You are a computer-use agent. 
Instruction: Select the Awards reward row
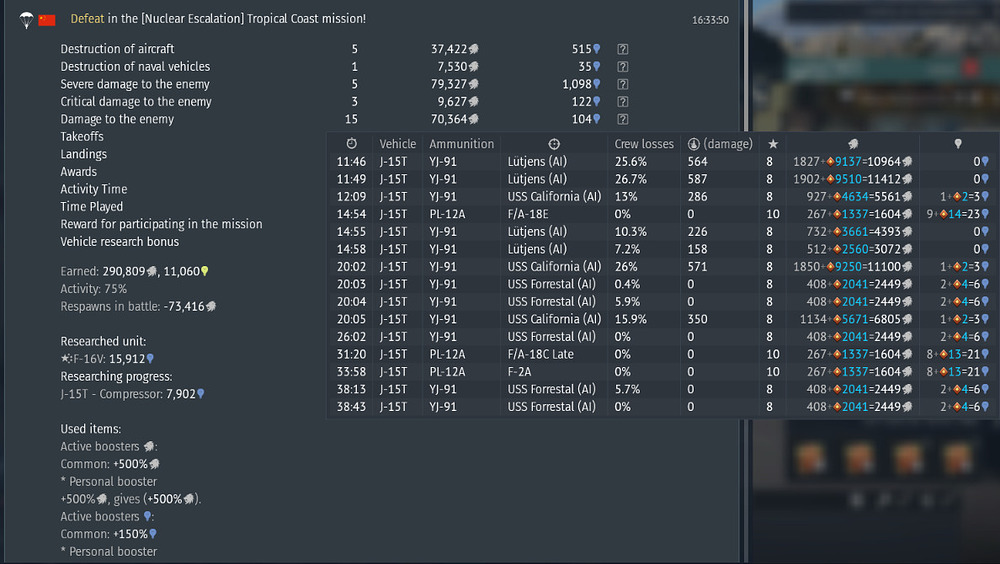point(78,172)
